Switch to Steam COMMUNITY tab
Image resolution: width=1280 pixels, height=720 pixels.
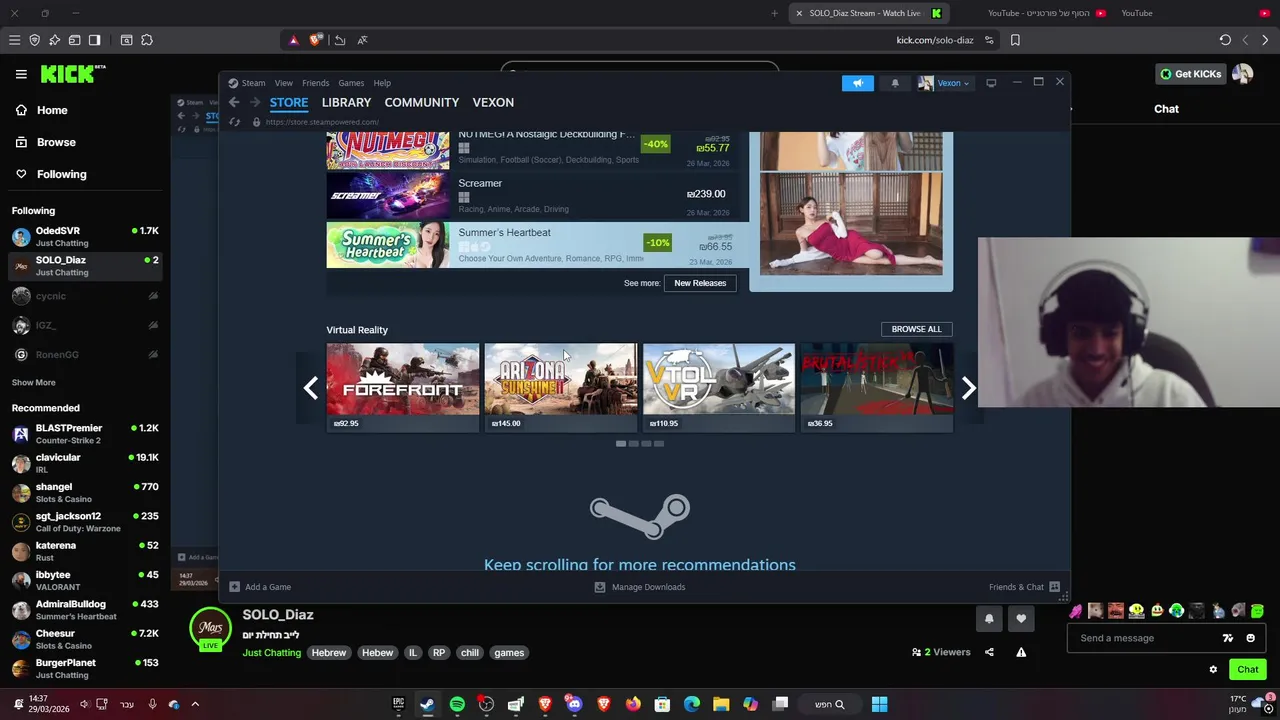pyautogui.click(x=421, y=102)
